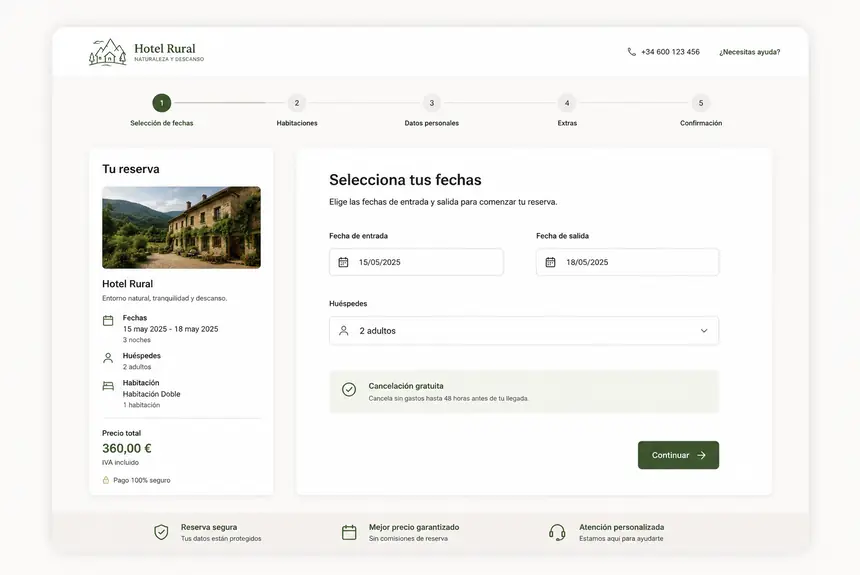Click the headset icon beside Atención personalizada

pyautogui.click(x=557, y=532)
